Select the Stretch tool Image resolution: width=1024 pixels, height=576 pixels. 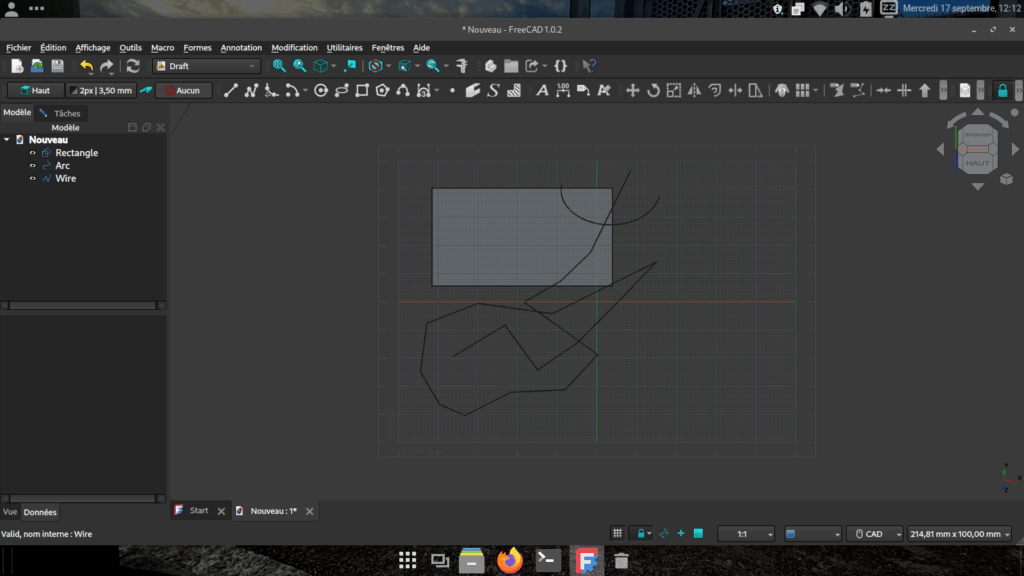tap(756, 91)
